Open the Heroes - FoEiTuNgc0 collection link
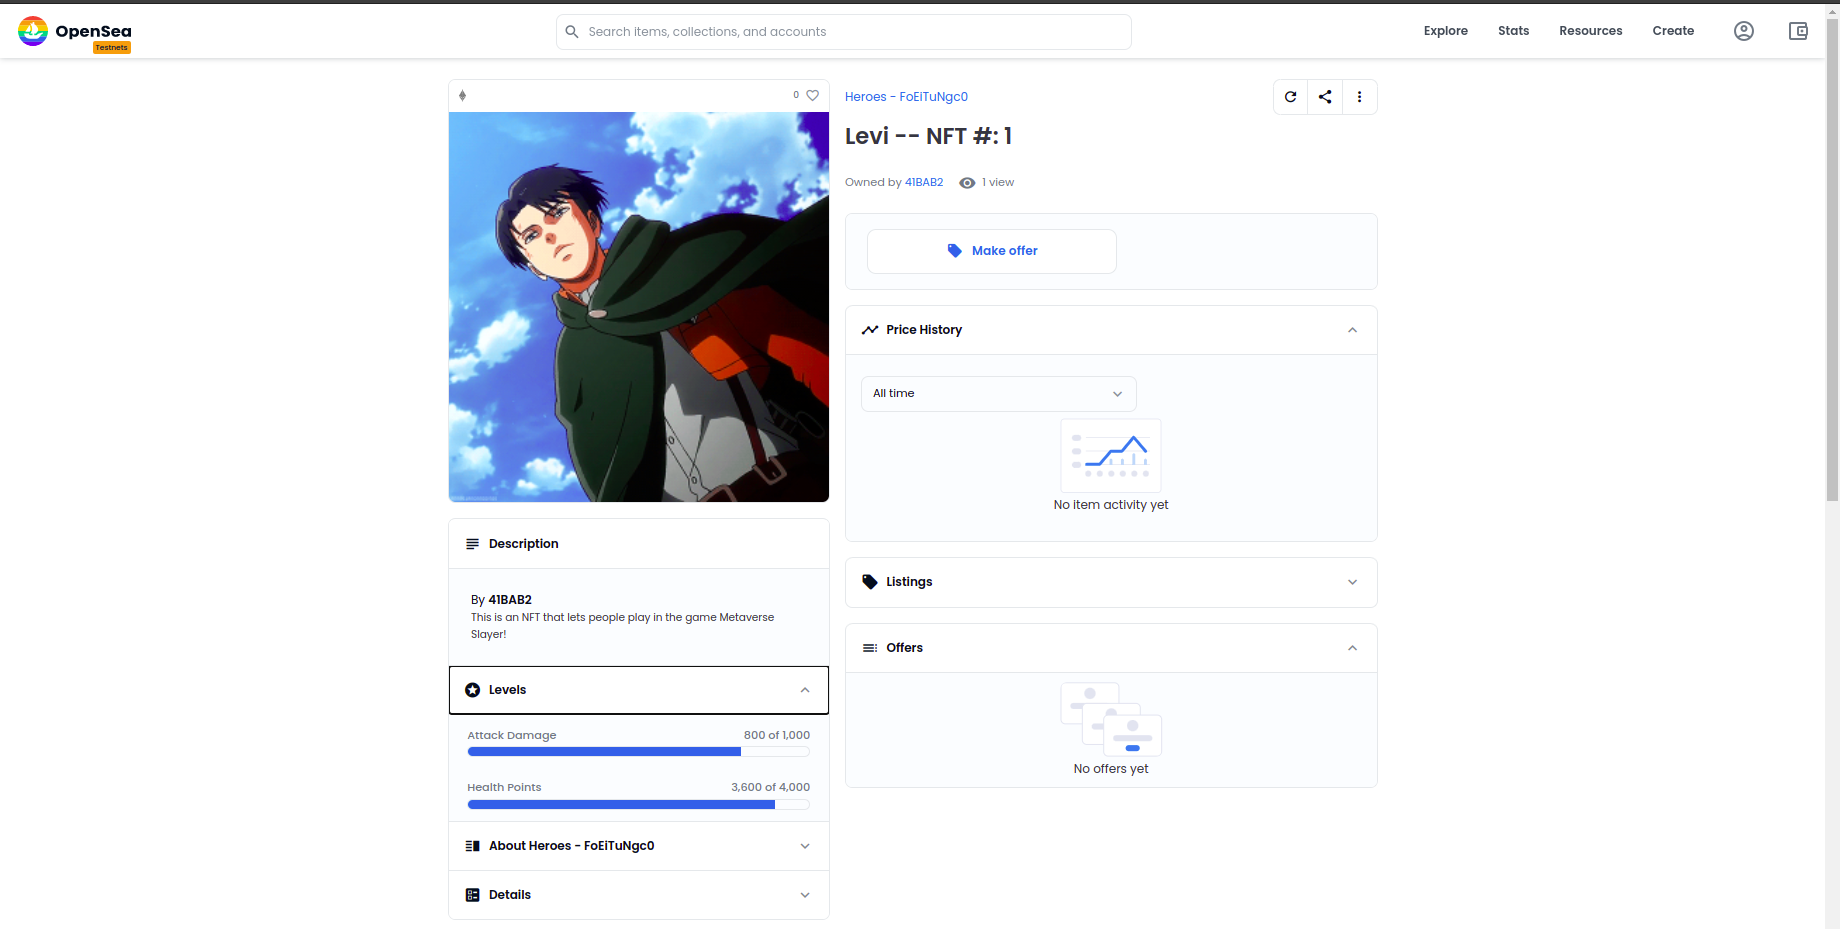The width and height of the screenshot is (1840, 929). coord(906,97)
